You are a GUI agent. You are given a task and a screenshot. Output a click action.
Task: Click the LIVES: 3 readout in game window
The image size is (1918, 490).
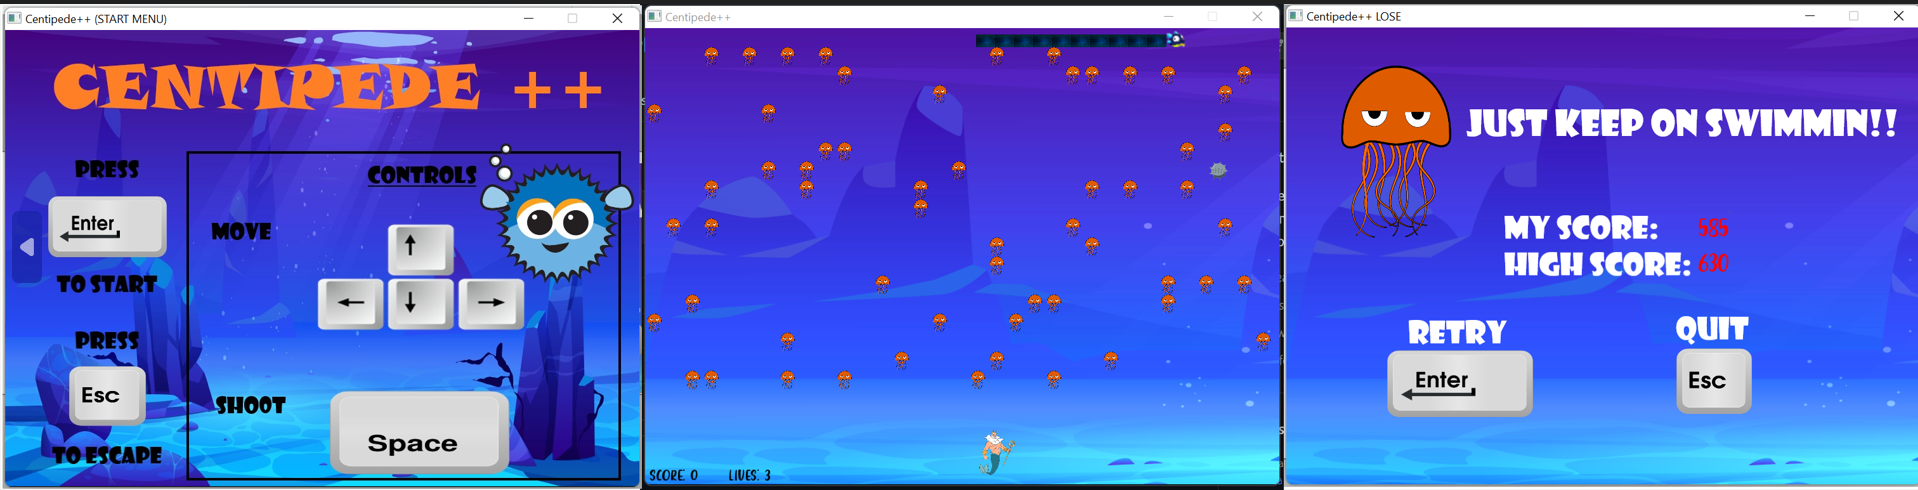pos(750,475)
